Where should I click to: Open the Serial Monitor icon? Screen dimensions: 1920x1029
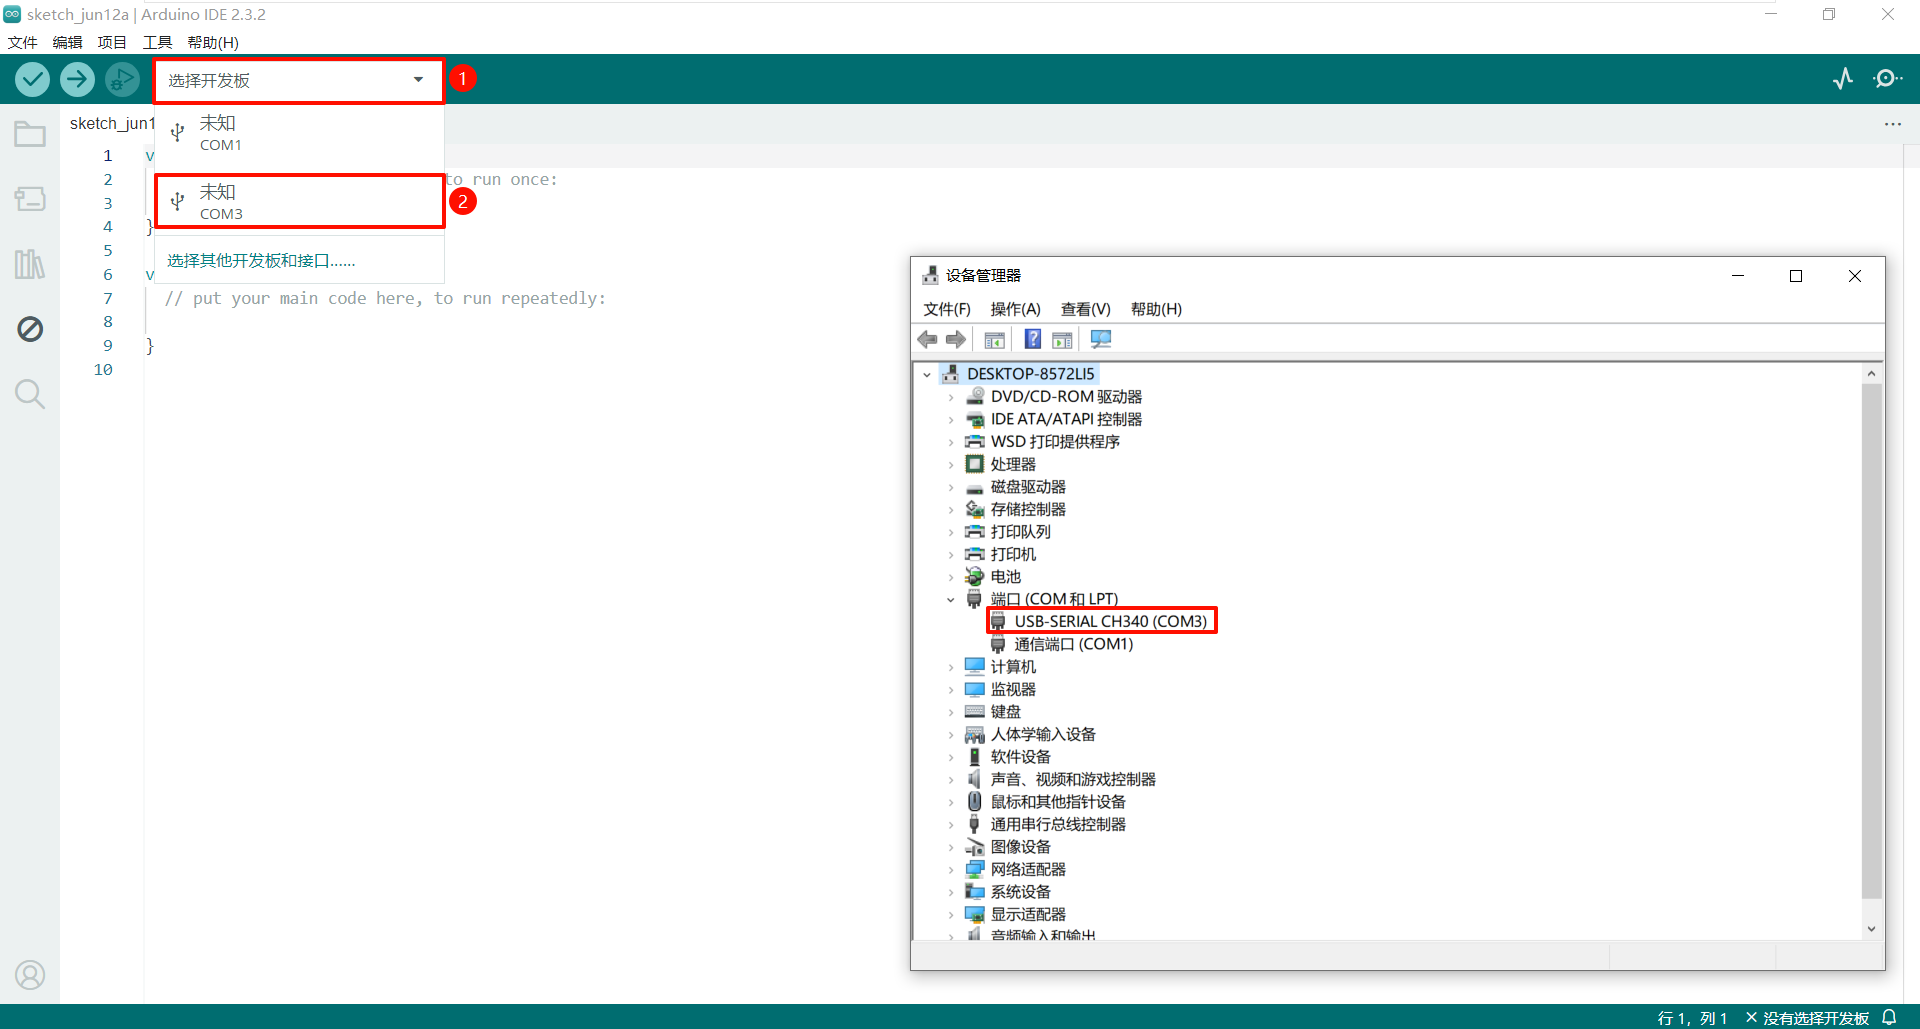pyautogui.click(x=1888, y=79)
